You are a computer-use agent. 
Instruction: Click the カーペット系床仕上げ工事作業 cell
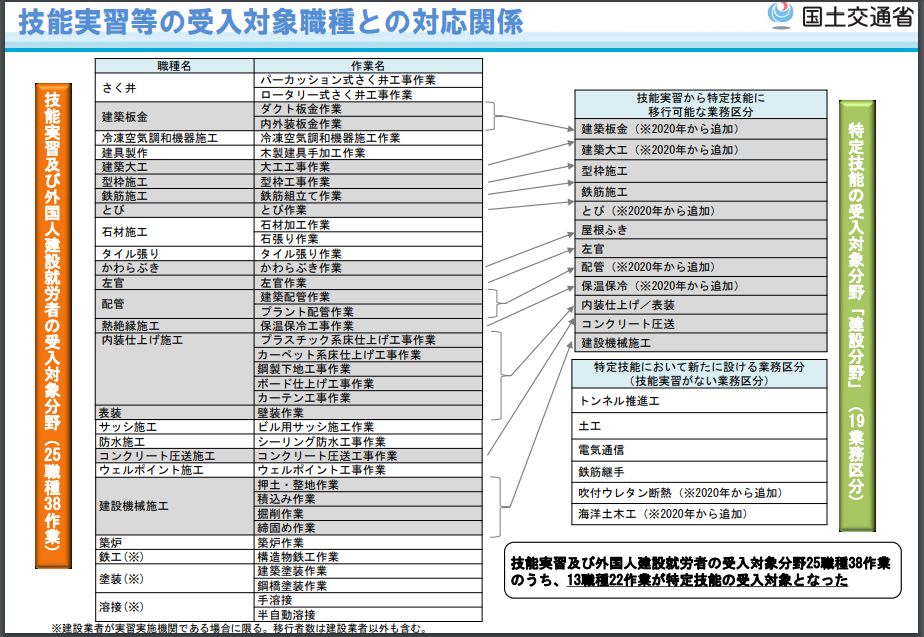tap(368, 355)
